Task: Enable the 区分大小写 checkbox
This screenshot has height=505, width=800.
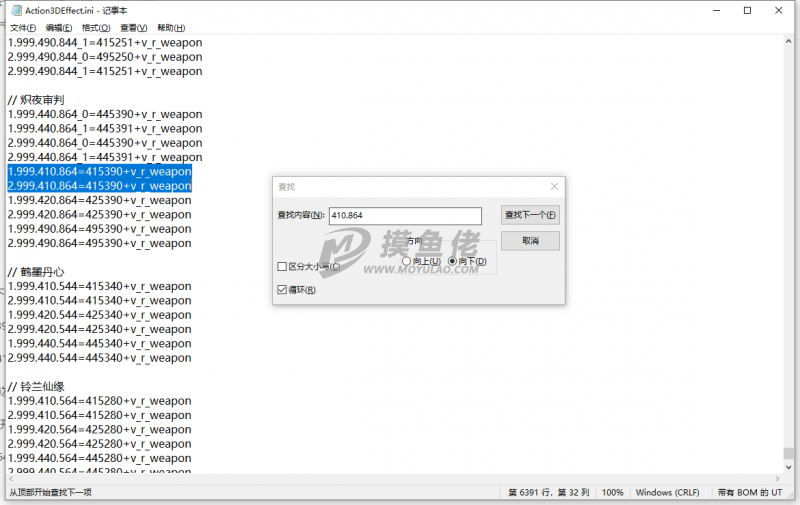Action: coord(282,267)
